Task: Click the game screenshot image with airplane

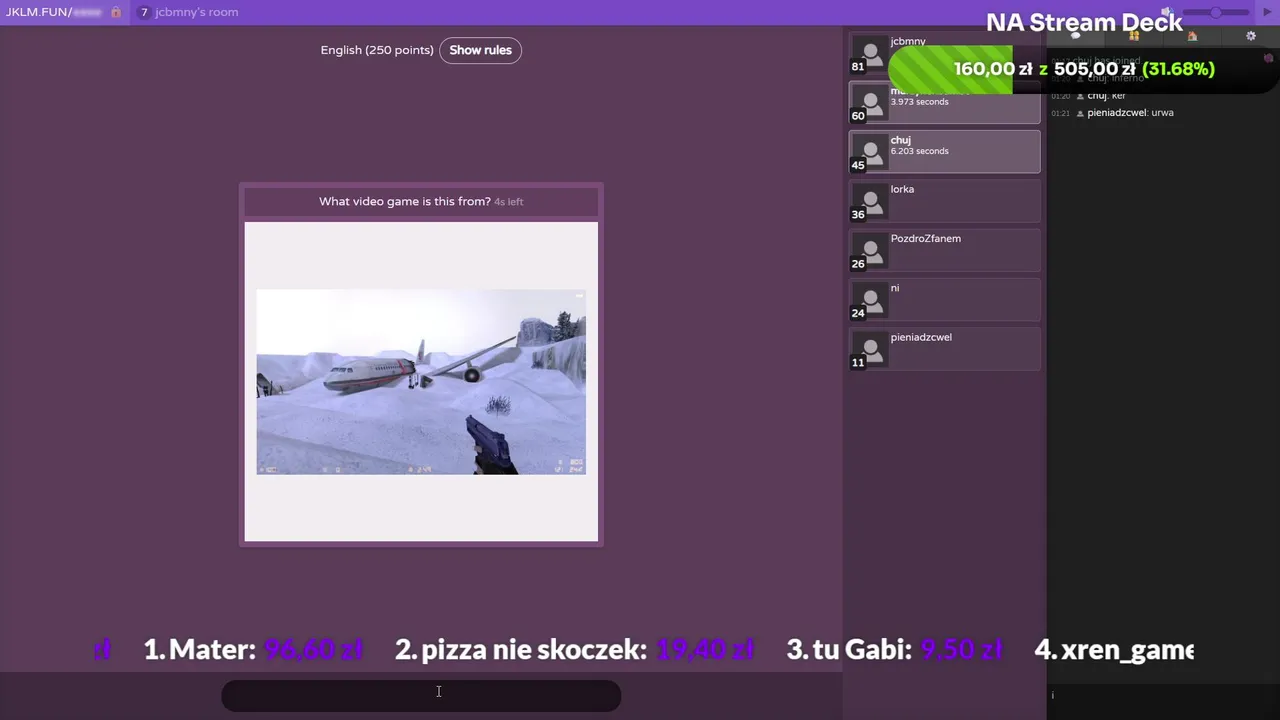Action: click(421, 381)
